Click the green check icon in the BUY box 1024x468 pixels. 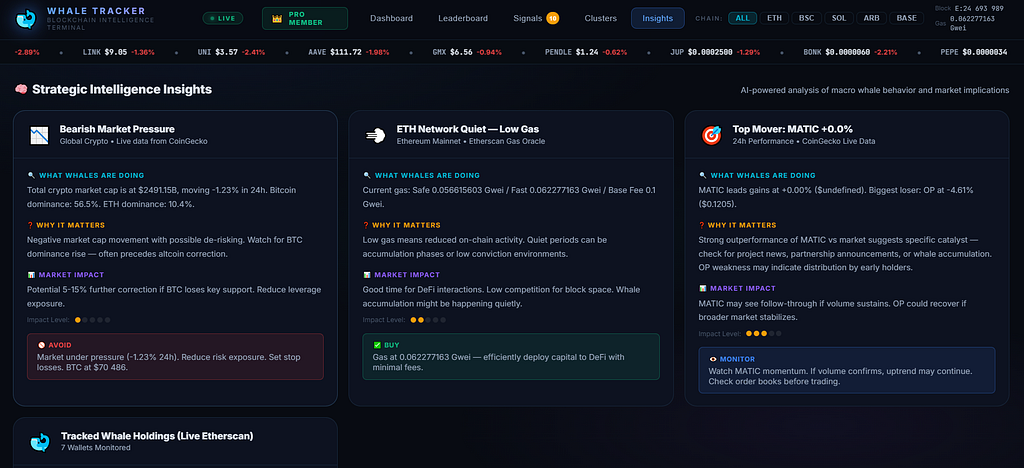(377, 345)
